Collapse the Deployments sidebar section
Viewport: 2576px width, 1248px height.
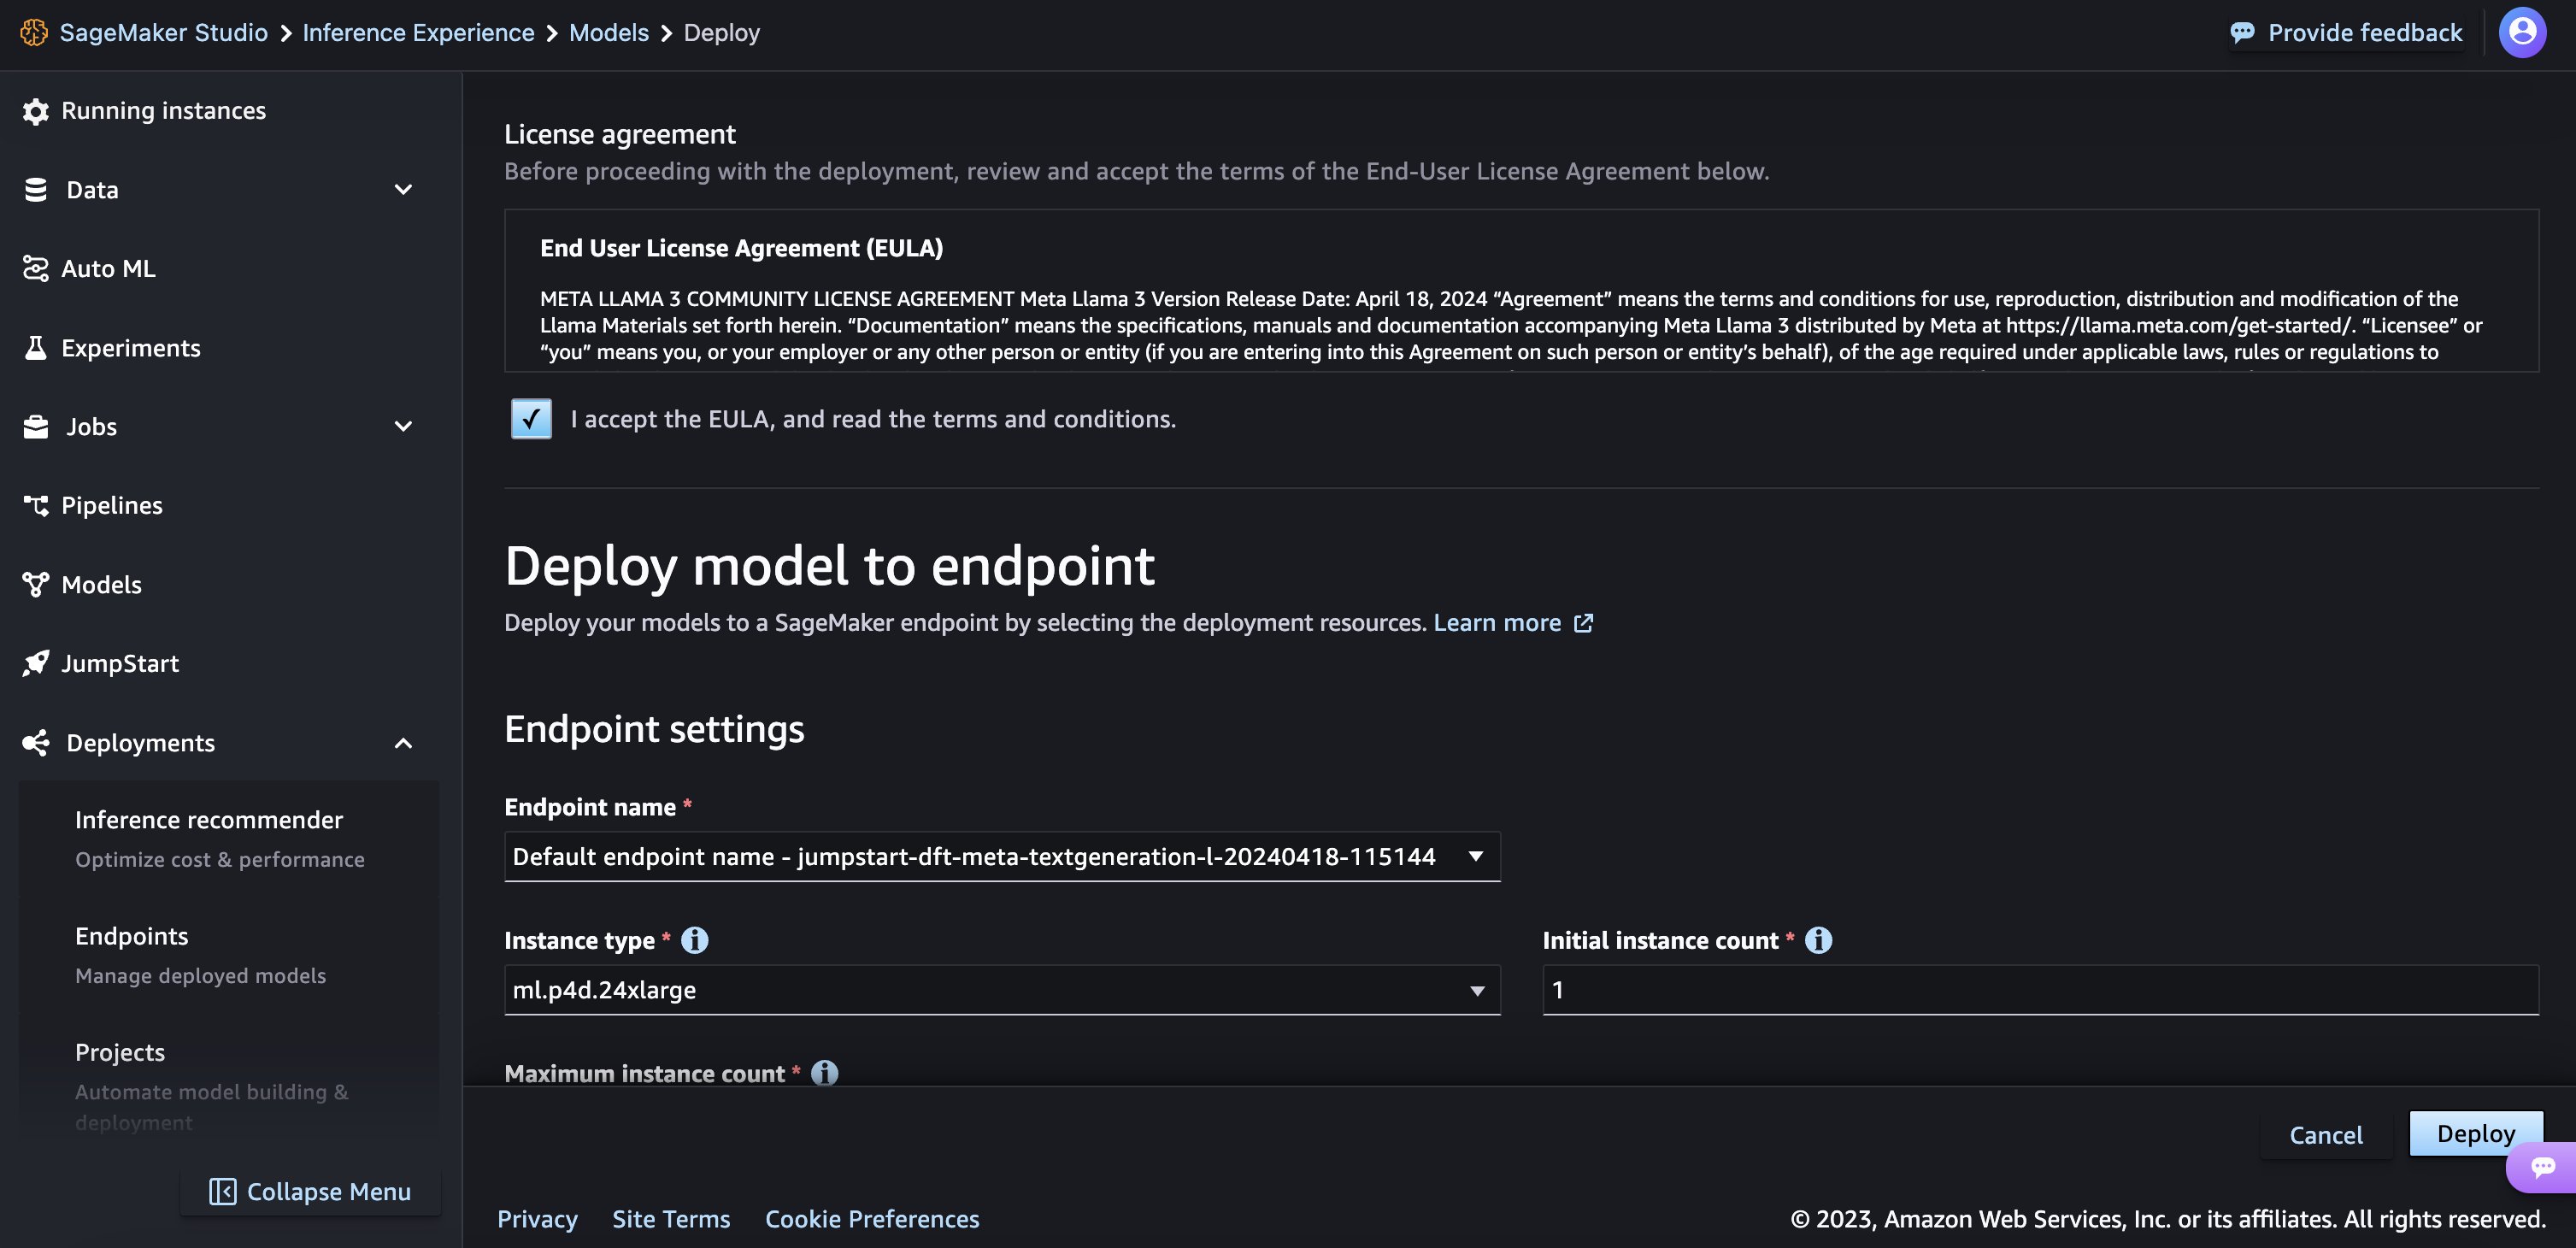coord(403,743)
